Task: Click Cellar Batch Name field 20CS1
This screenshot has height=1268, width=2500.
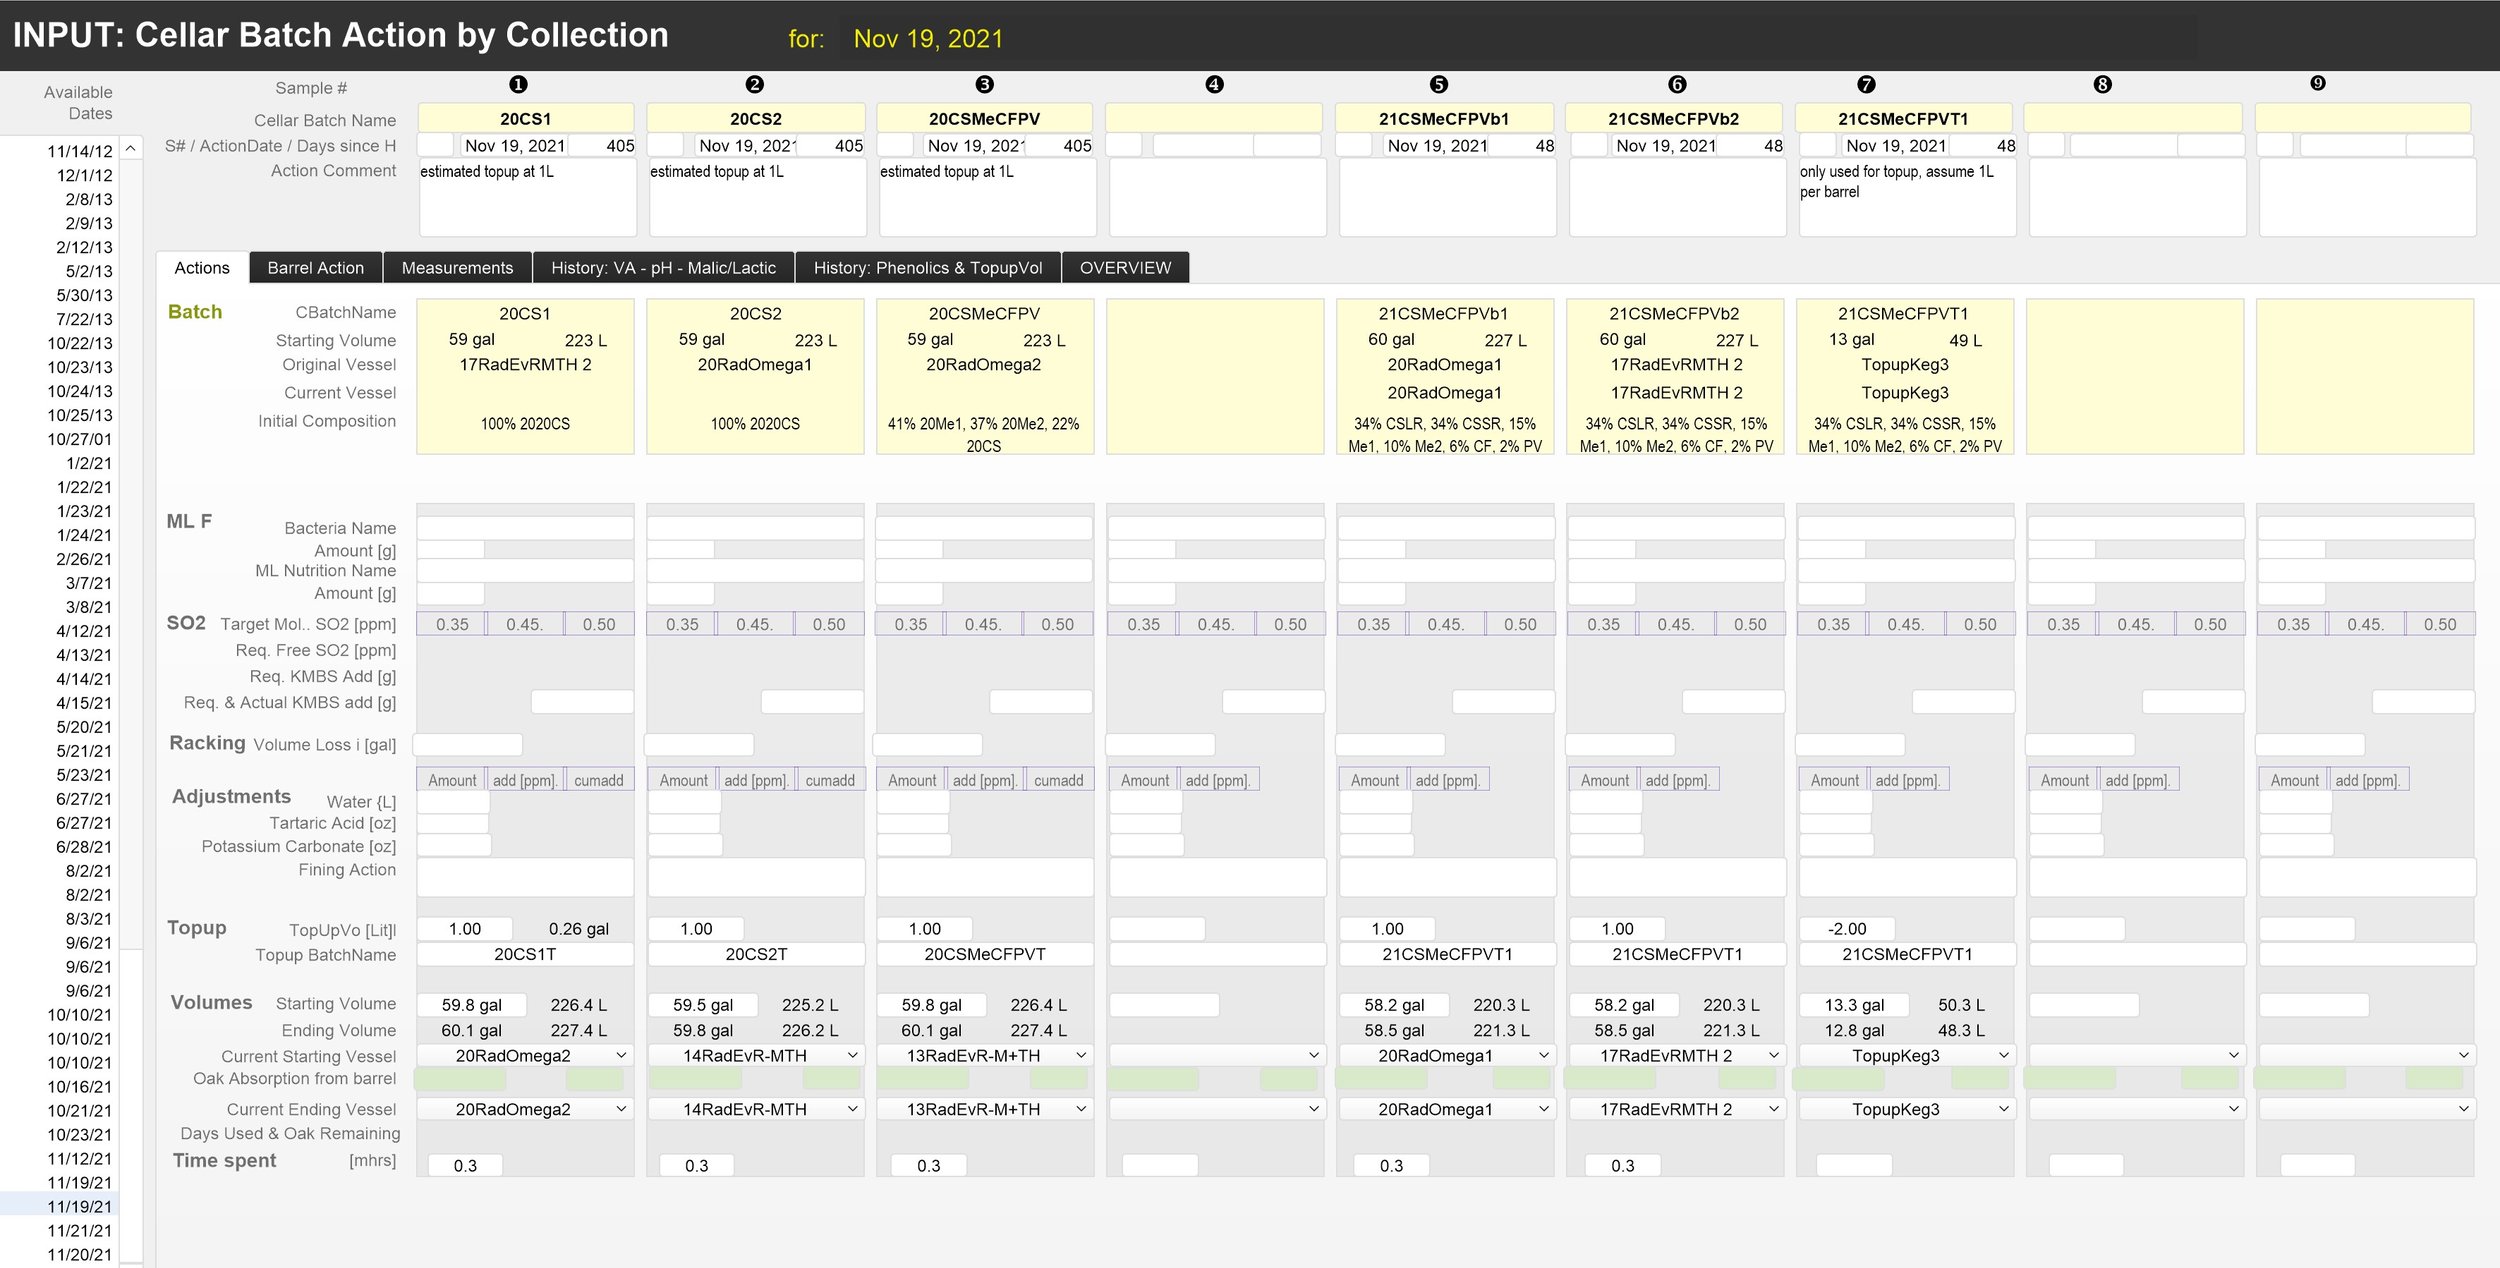Action: click(x=525, y=119)
